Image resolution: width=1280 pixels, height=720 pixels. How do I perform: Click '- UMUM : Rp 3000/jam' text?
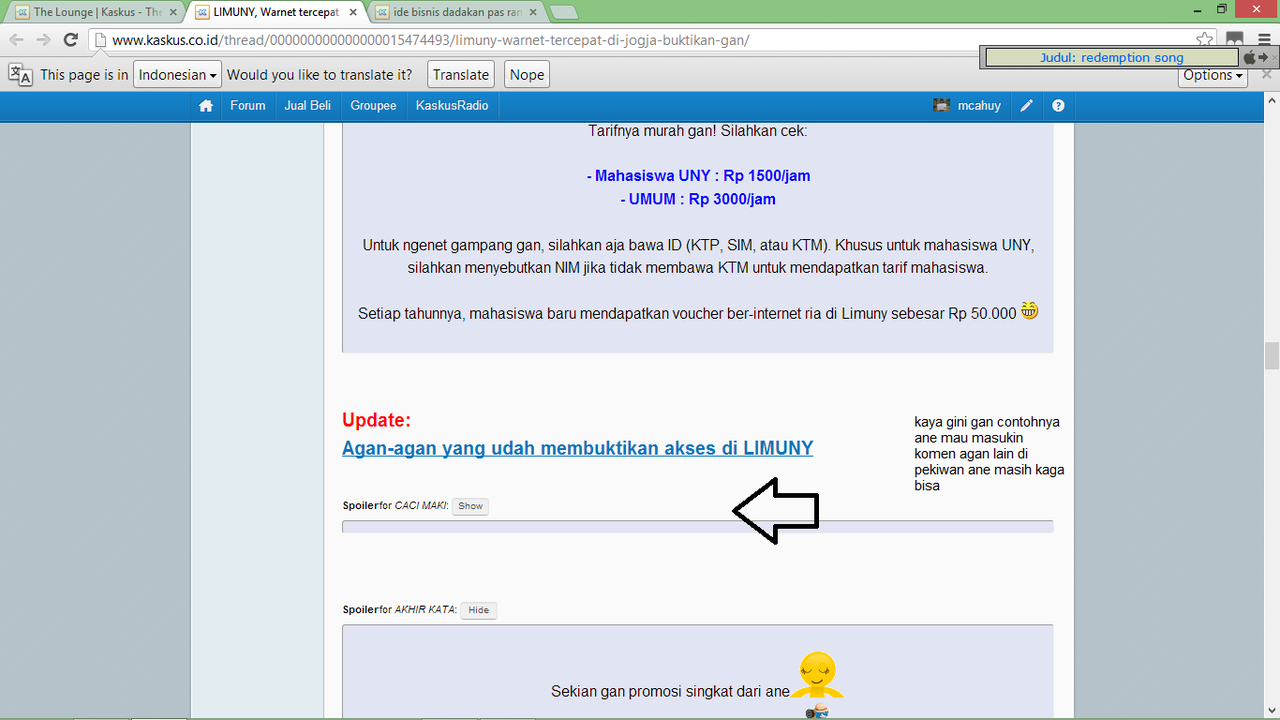698,199
